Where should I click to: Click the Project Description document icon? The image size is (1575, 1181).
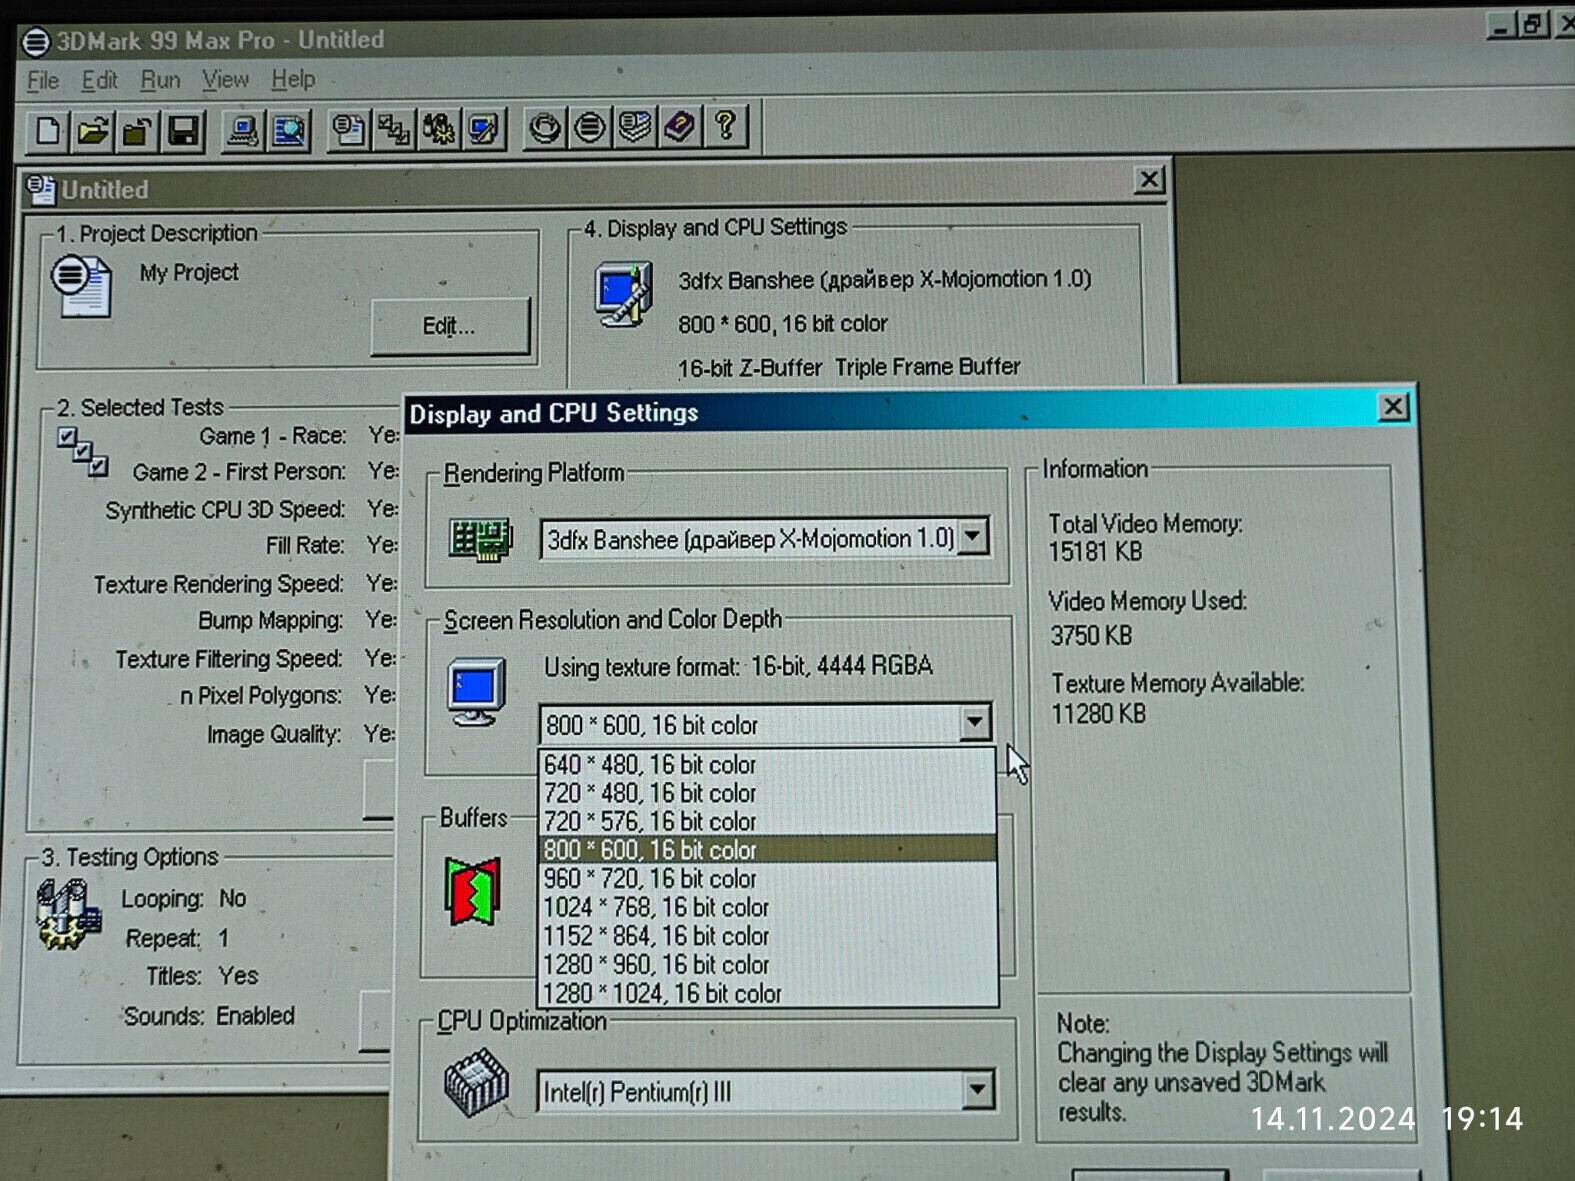81,286
